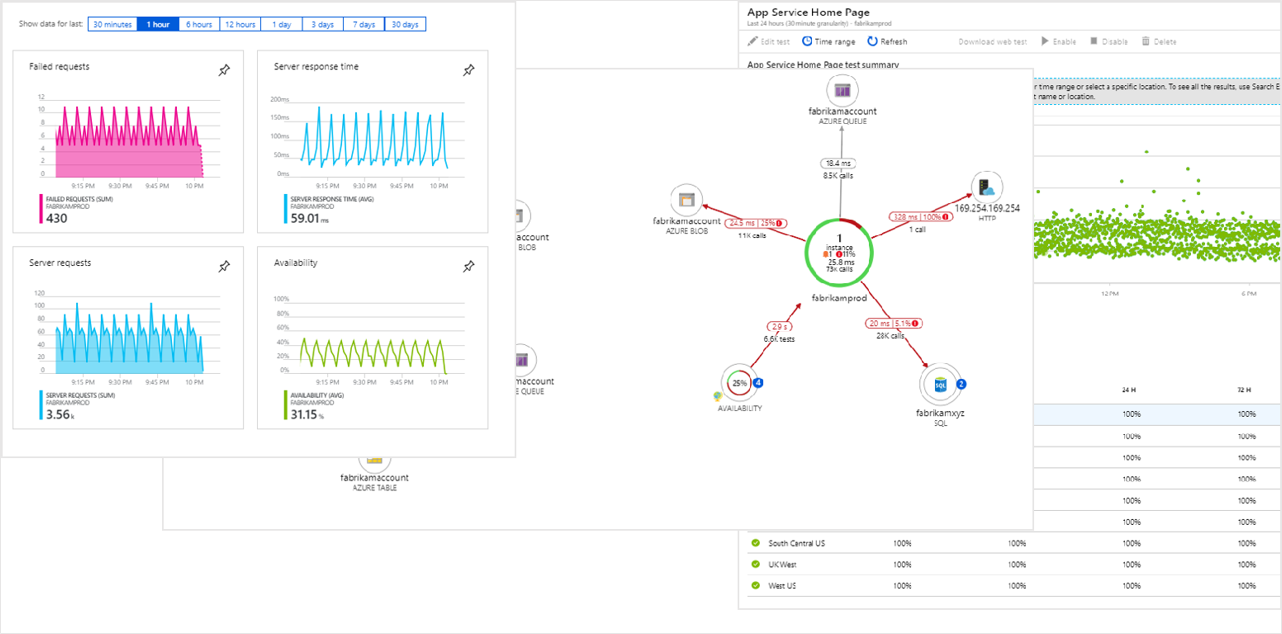Select the 30 minutes time range tab

click(112, 24)
